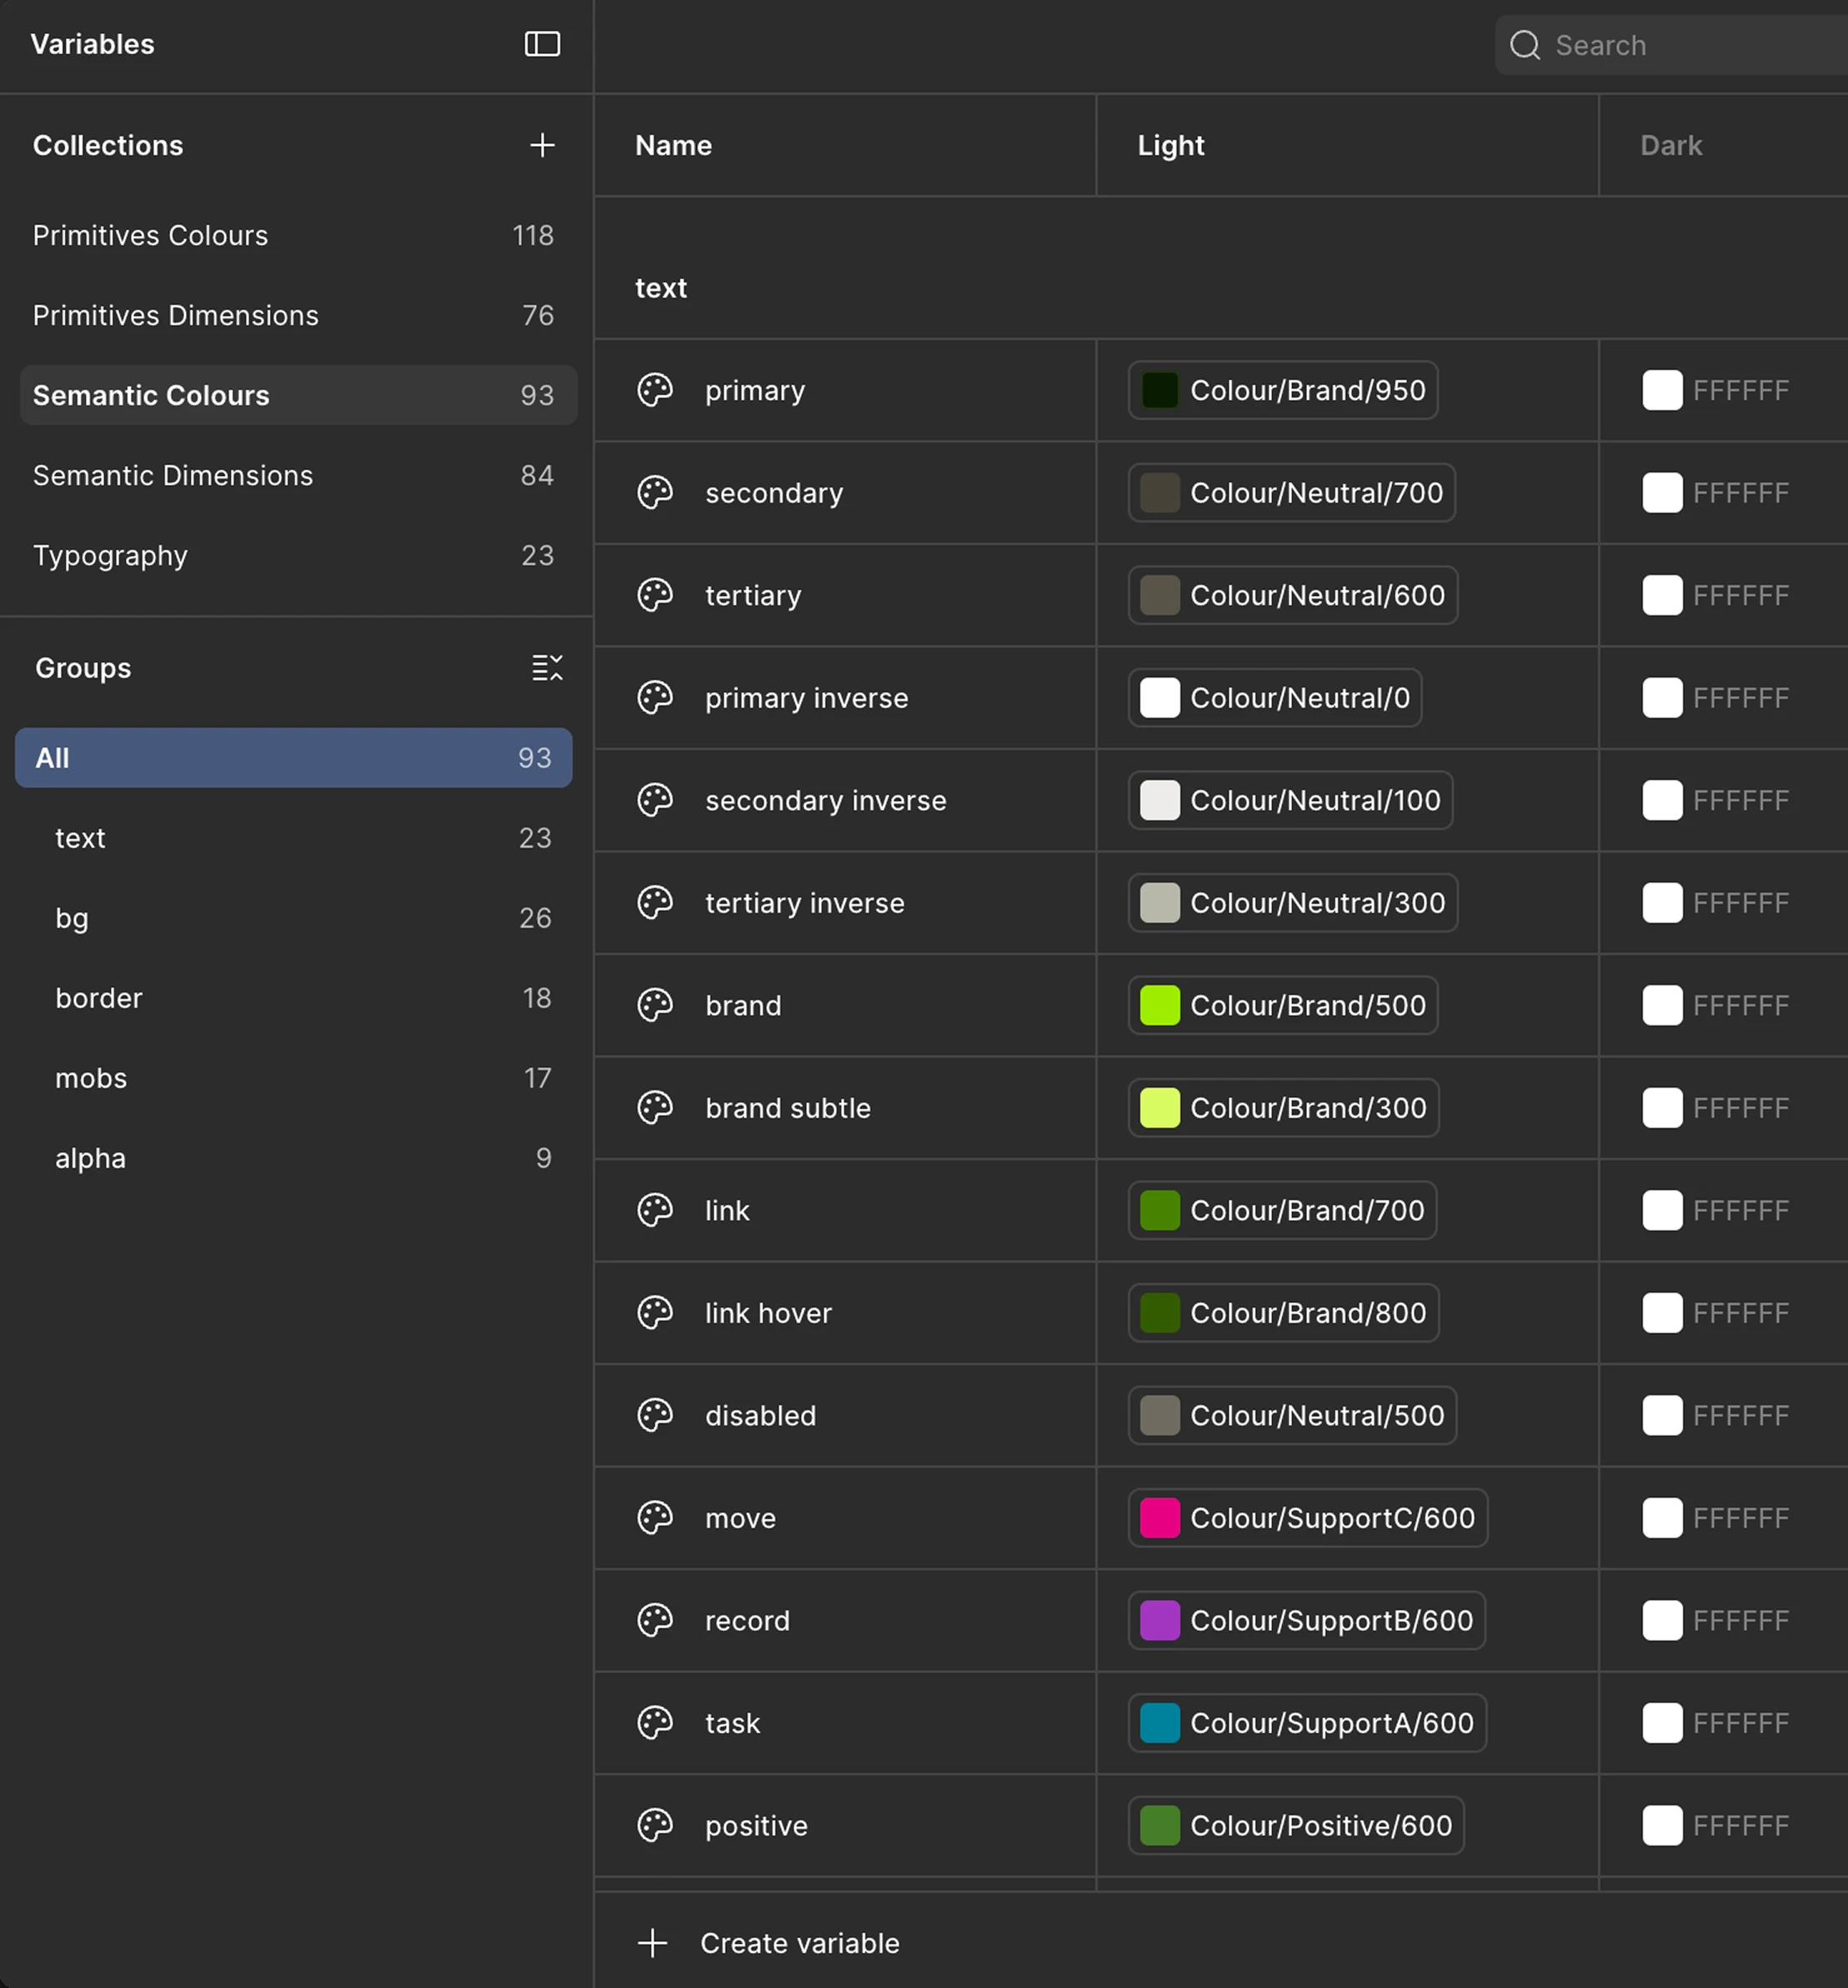Select Semantic Colours collection
The image size is (1848, 1988).
298,395
